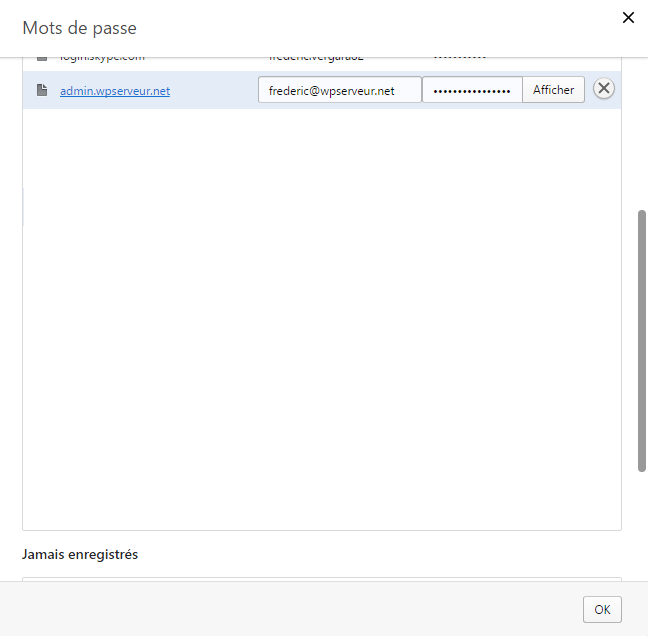The height and width of the screenshot is (636, 648).
Task: Focus the masked password field
Action: pyautogui.click(x=471, y=90)
